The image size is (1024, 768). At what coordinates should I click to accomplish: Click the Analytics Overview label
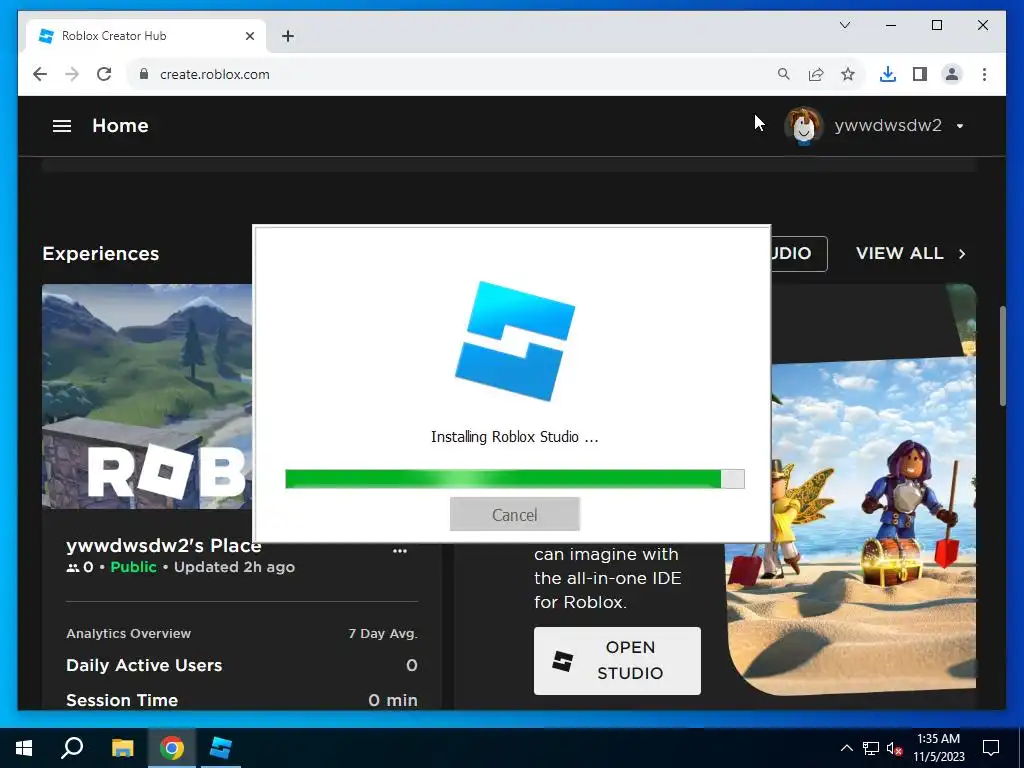pos(129,633)
